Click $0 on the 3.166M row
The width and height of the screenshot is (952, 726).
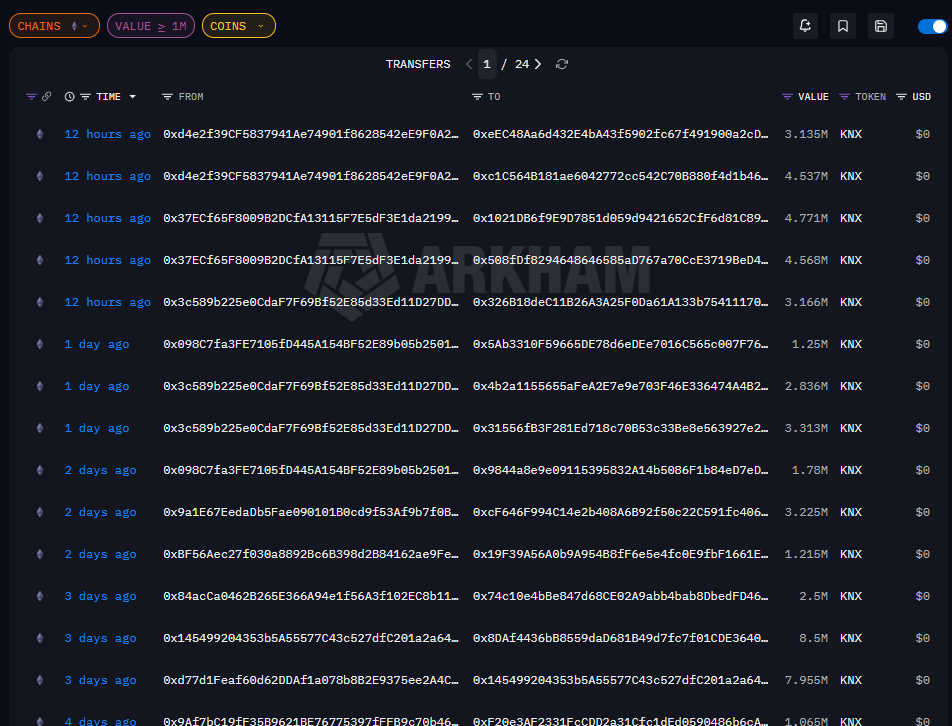point(922,302)
